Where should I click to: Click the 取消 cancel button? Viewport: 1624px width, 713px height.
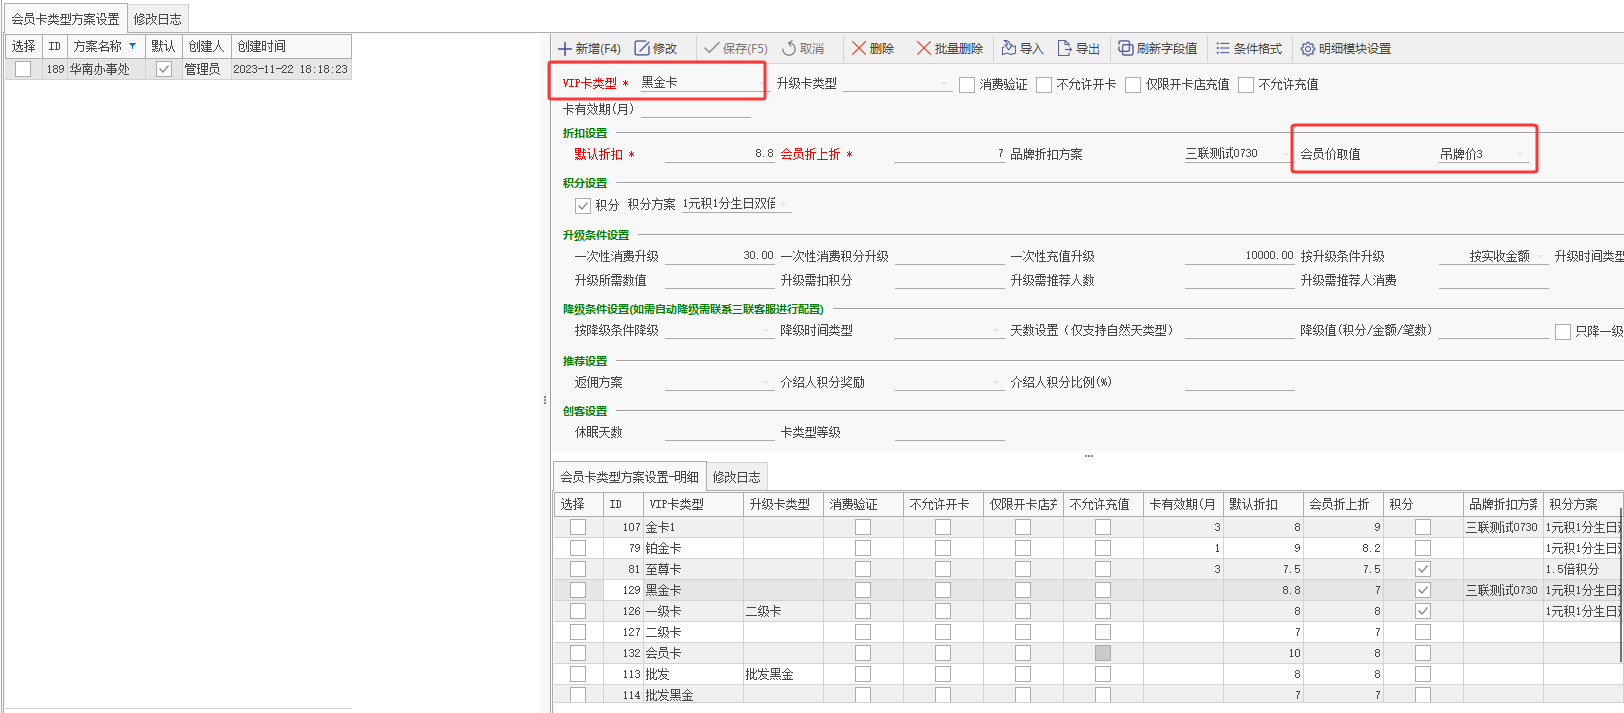(x=803, y=48)
